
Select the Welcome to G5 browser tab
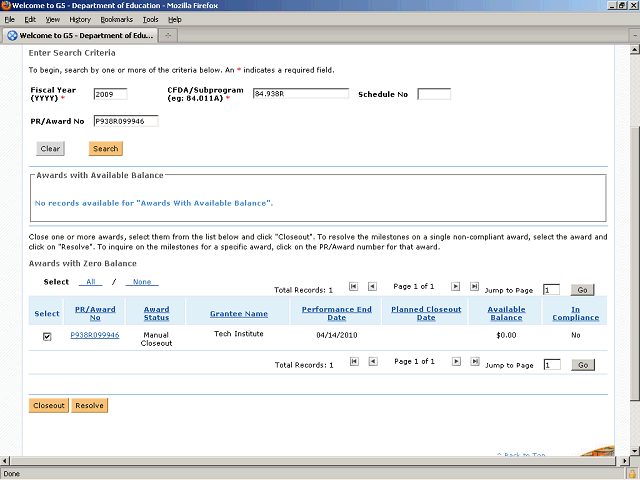pyautogui.click(x=80, y=36)
